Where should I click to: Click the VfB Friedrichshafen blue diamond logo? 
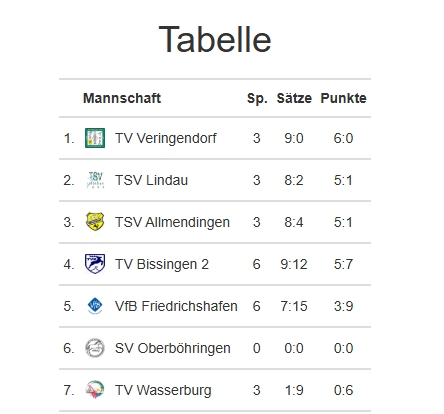(95, 306)
